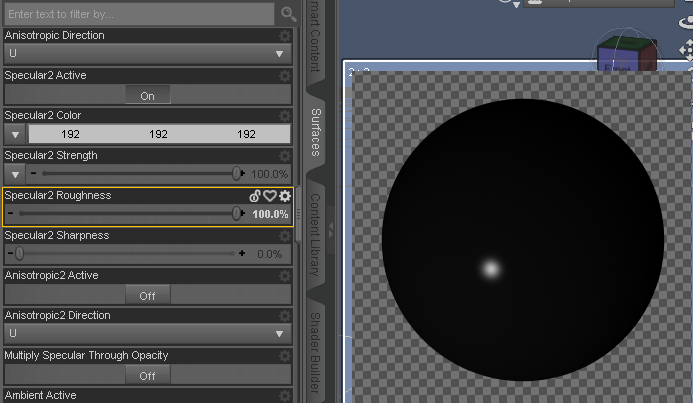Viewport: 693px width, 403px height.
Task: Click the Specular2 Sharpness 0.0% value
Action: [270, 254]
